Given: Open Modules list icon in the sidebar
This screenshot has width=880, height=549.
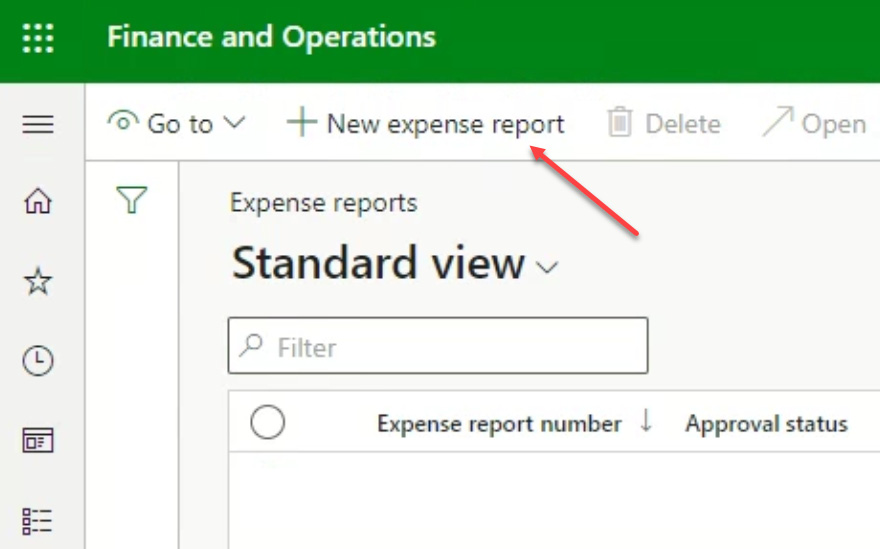Looking at the screenshot, I should click(x=37, y=521).
